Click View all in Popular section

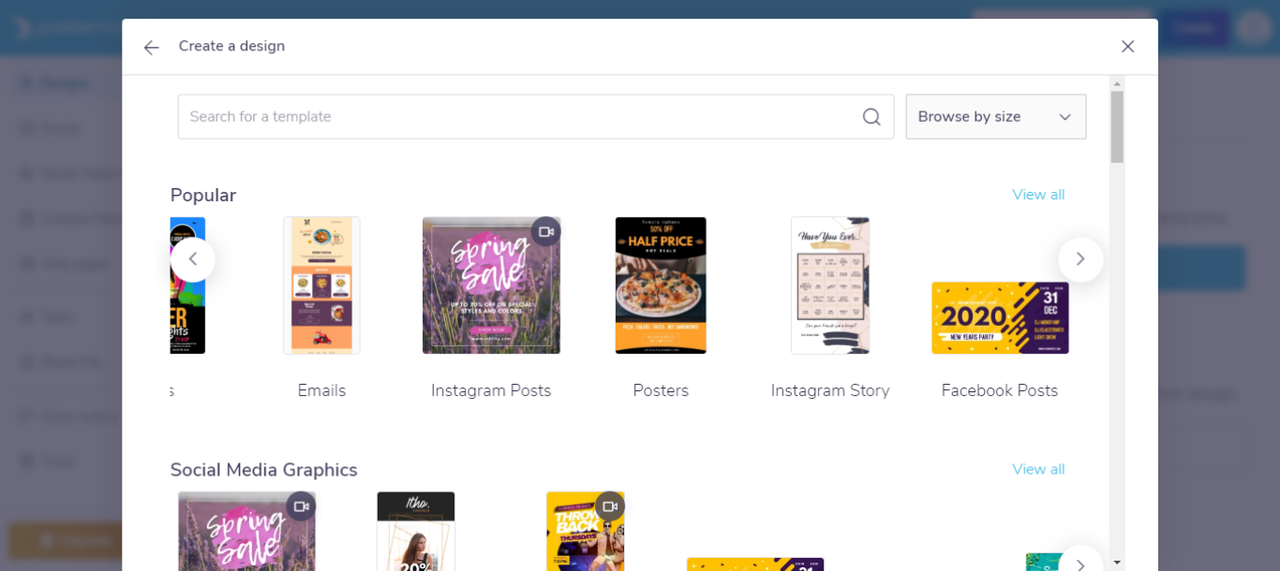1038,194
